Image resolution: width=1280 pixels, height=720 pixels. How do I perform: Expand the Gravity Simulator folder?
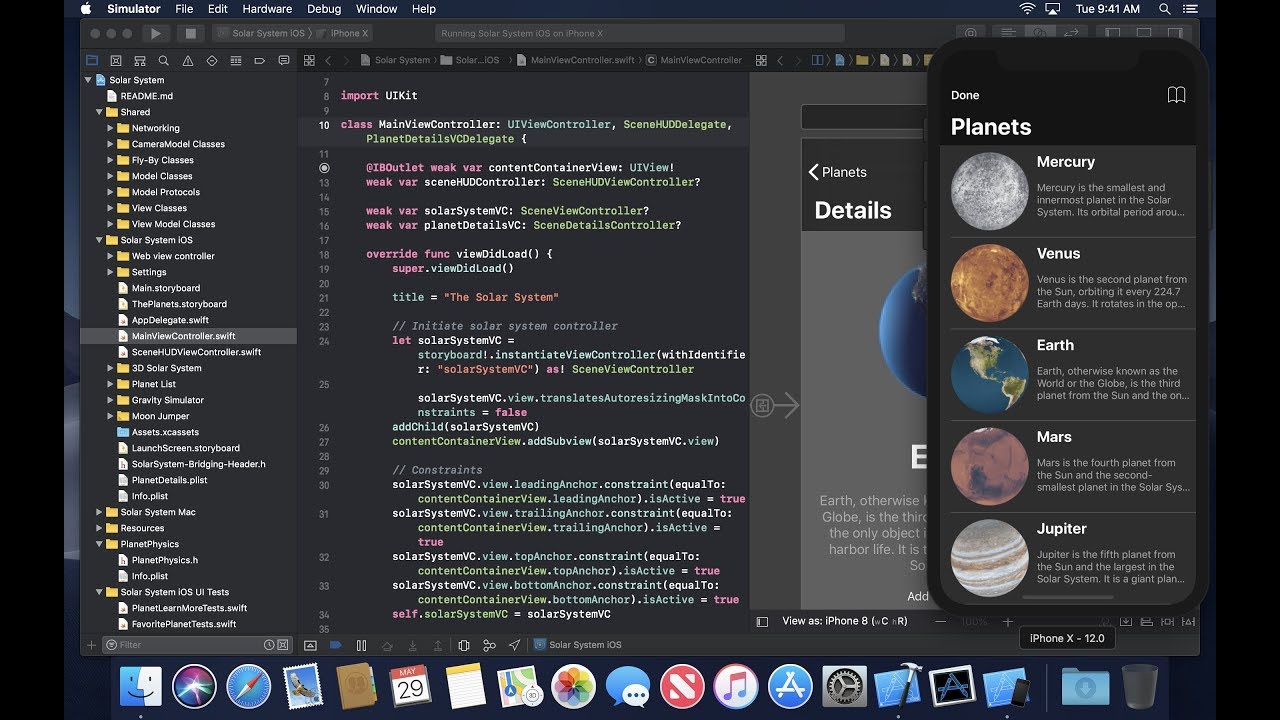point(111,400)
